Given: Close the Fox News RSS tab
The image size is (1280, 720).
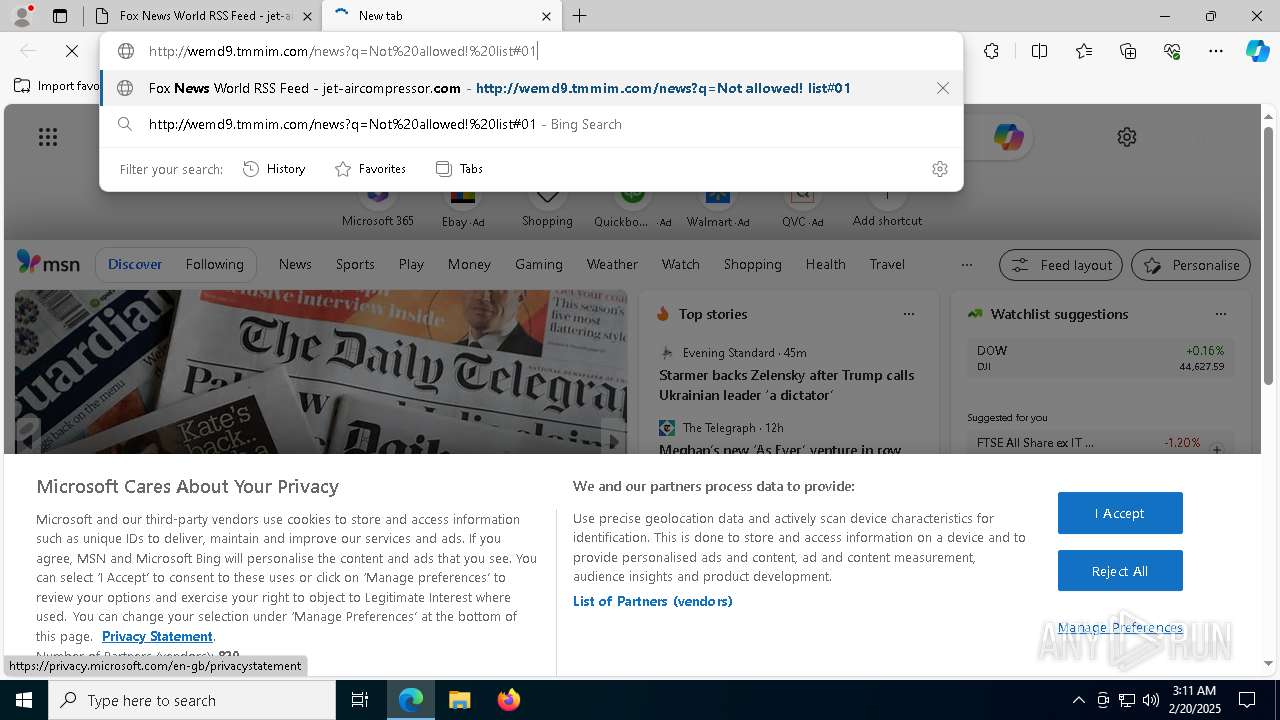Looking at the screenshot, I should coord(307,16).
